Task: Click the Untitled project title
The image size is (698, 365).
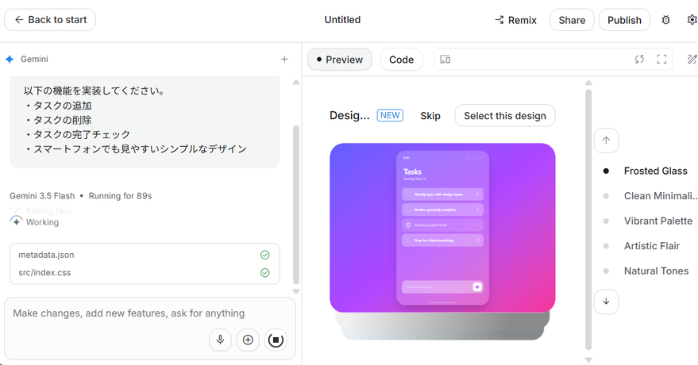Action: point(342,20)
